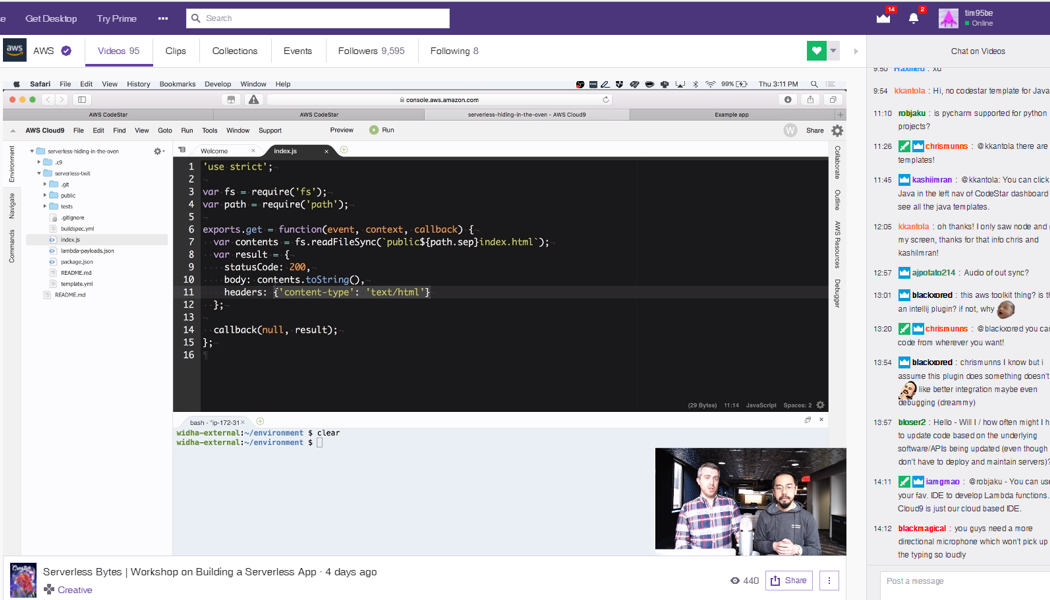Collapse the chat panel with the arrow

[856, 51]
